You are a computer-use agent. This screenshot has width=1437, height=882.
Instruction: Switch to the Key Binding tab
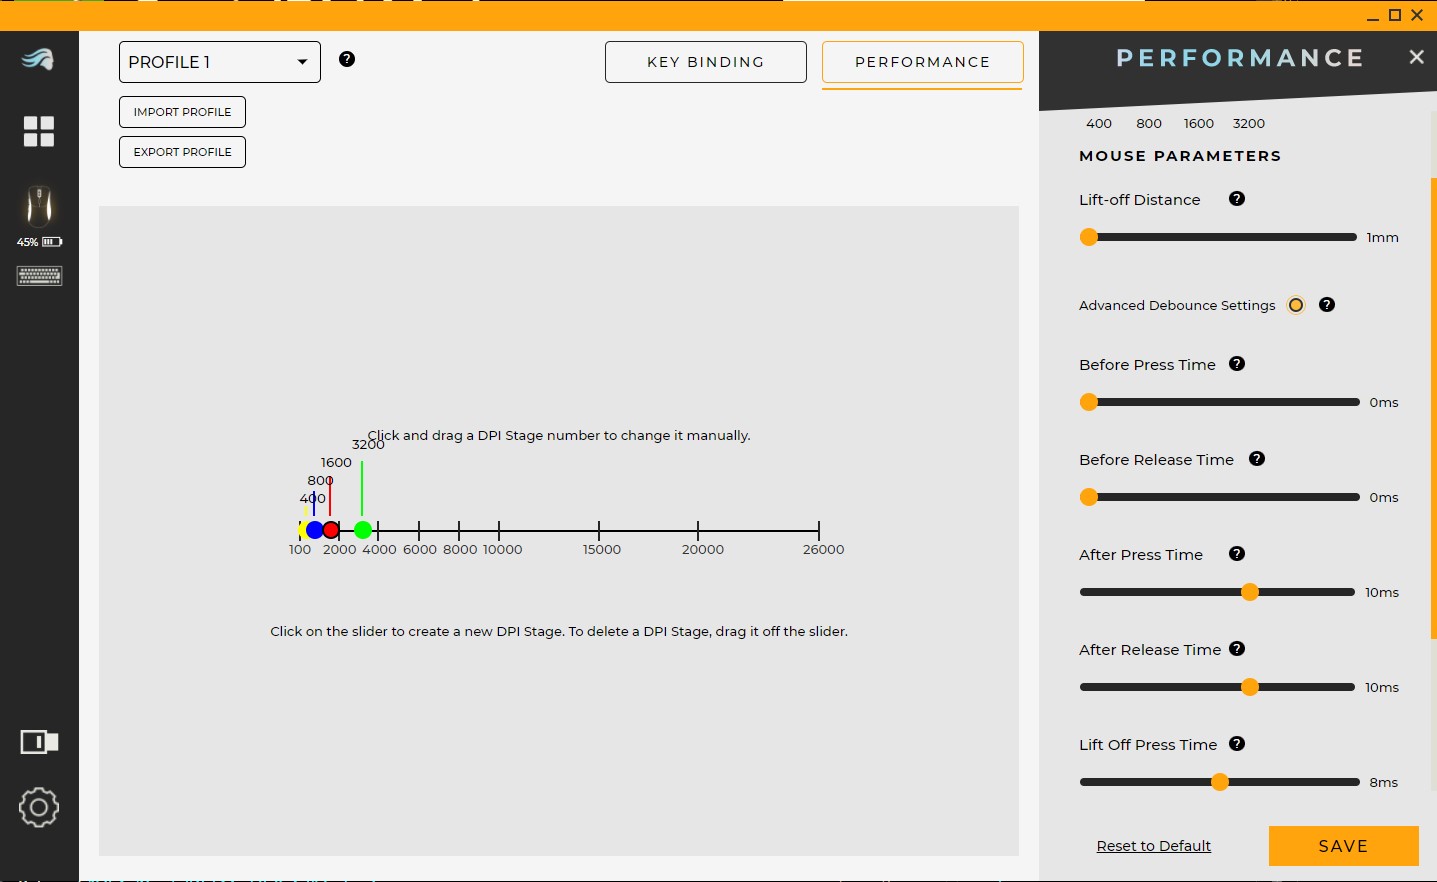coord(705,62)
